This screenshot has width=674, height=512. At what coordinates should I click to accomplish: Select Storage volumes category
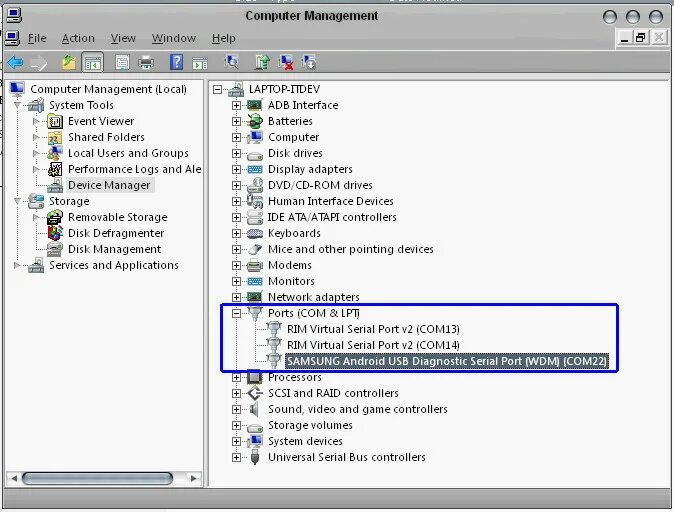click(310, 425)
